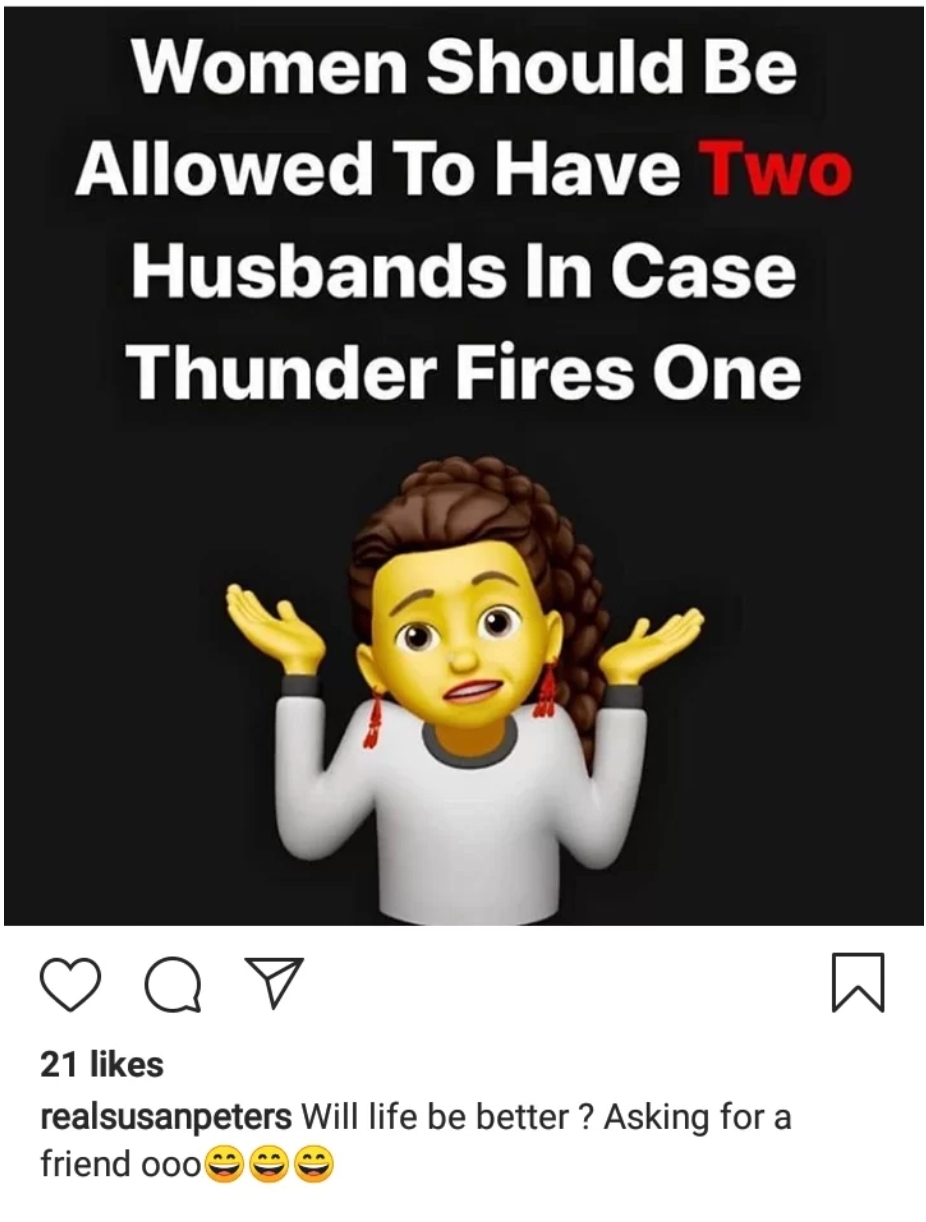Tap the first laughing emoji in the caption

click(224, 1165)
